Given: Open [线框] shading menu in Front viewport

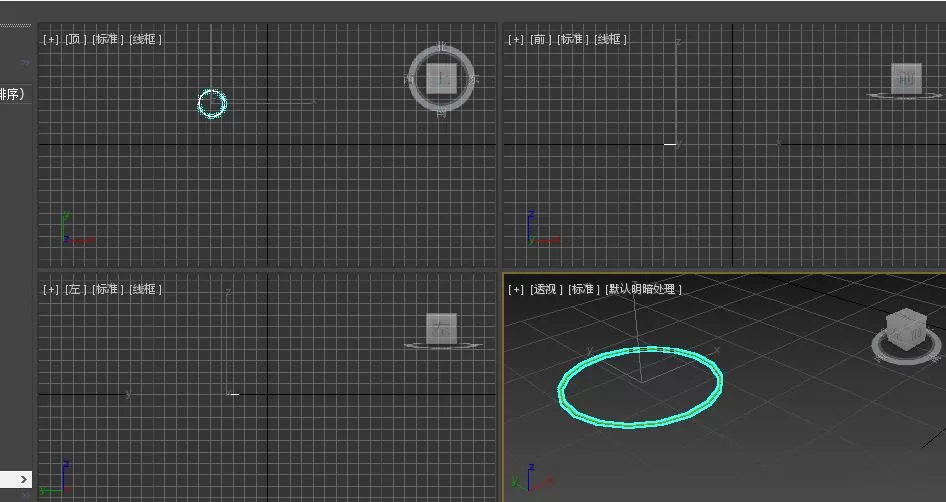Looking at the screenshot, I should (611, 39).
